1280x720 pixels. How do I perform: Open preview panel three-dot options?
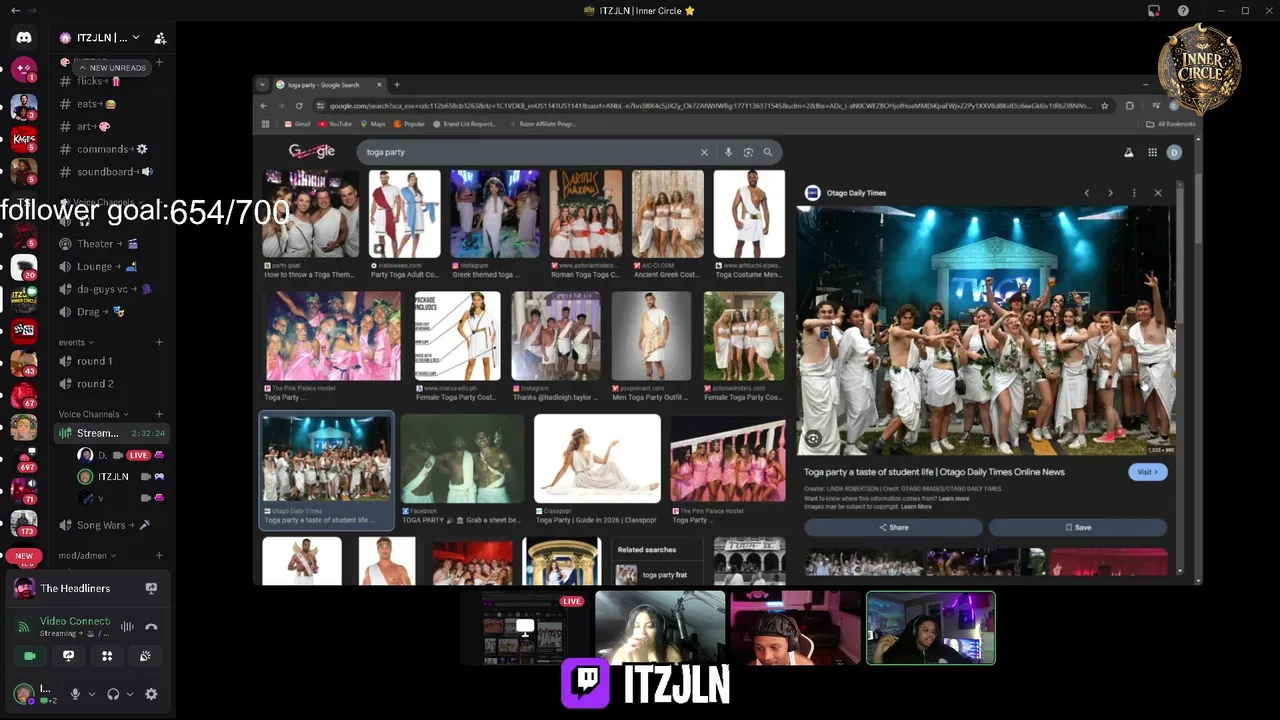[1134, 193]
